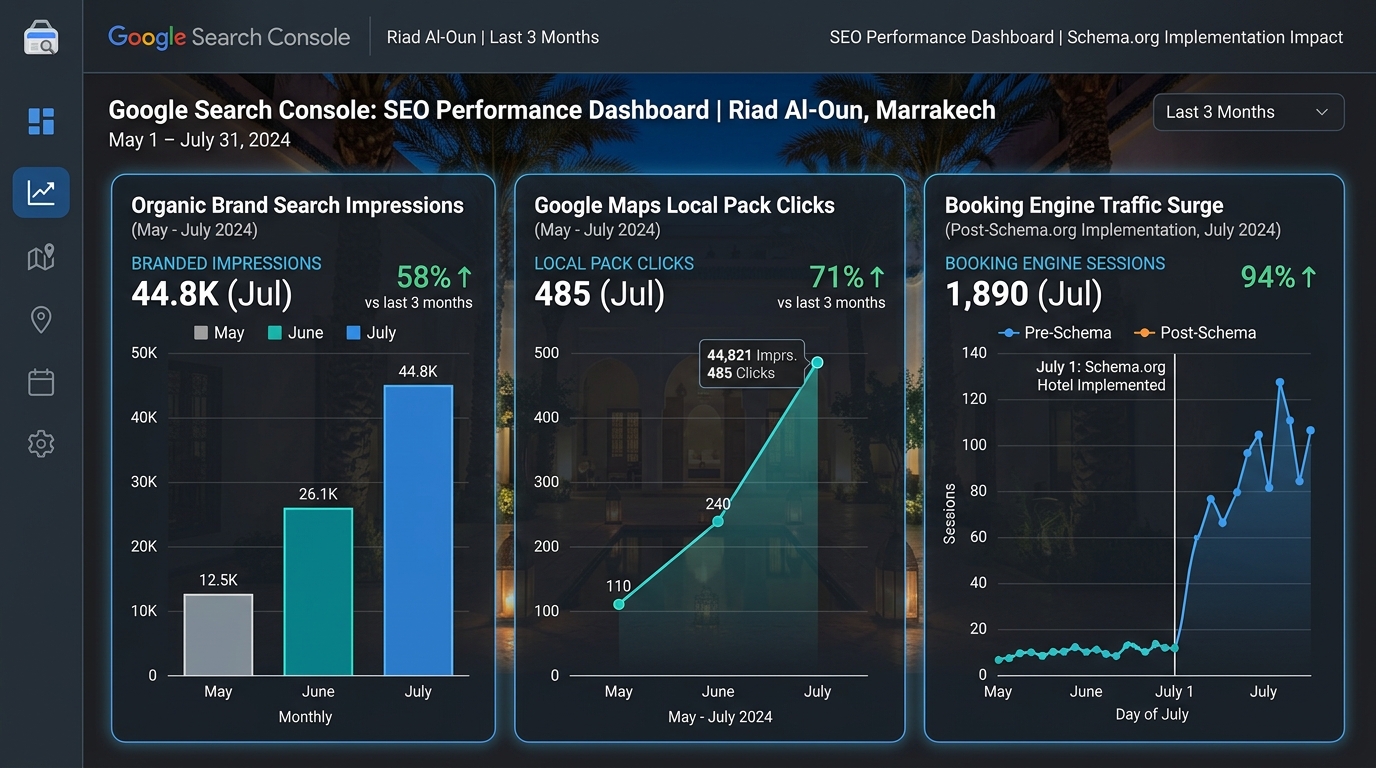The width and height of the screenshot is (1376, 768).
Task: Toggle the Post-Schema legend series
Action: pyautogui.click(x=1195, y=333)
